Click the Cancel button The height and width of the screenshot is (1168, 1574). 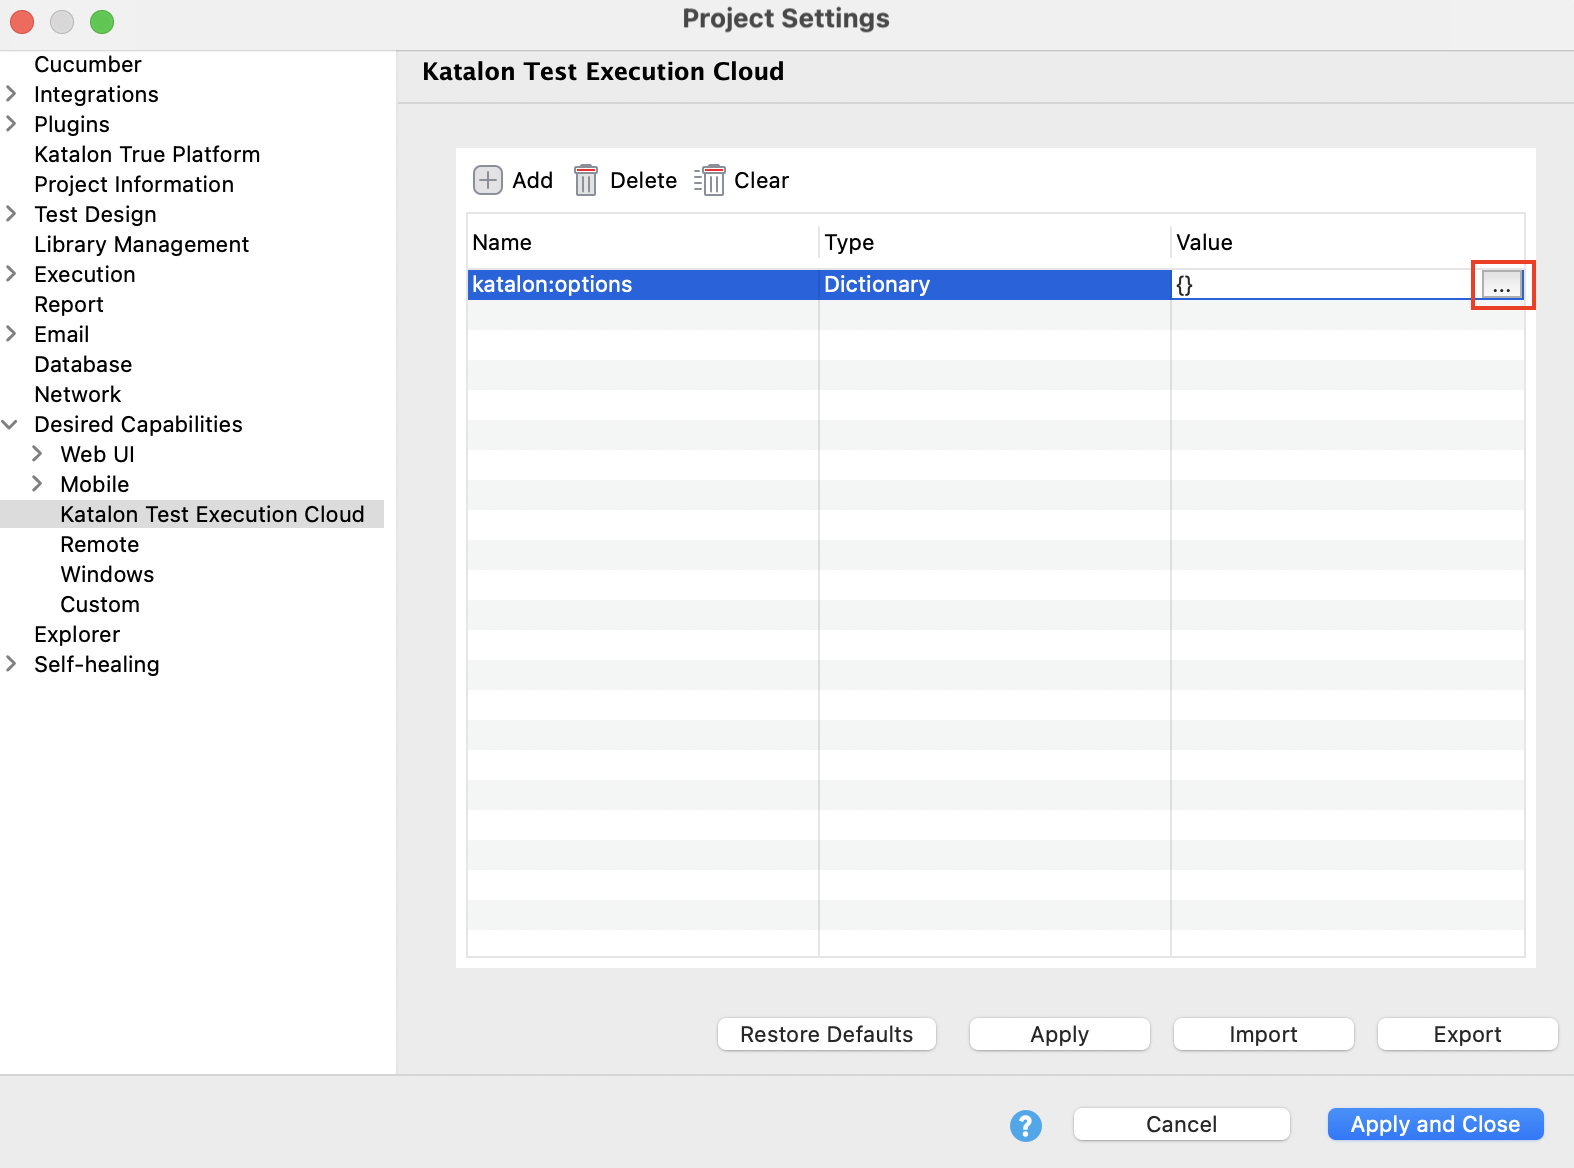(1182, 1124)
